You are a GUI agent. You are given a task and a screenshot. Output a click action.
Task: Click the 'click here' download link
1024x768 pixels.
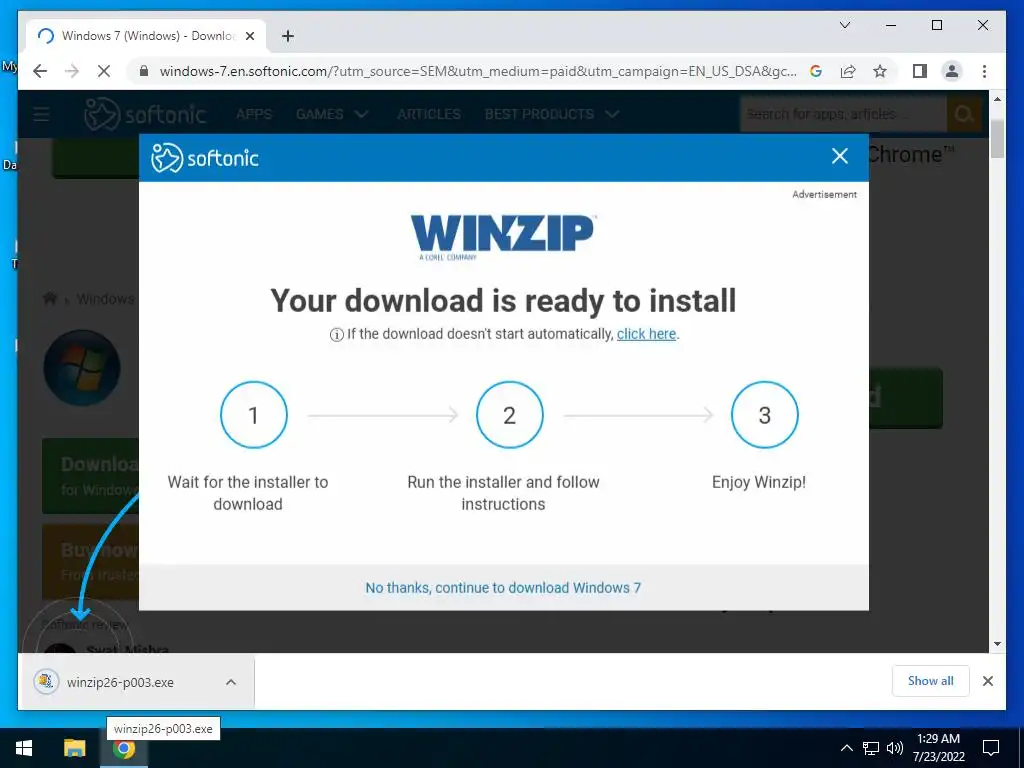tap(646, 334)
